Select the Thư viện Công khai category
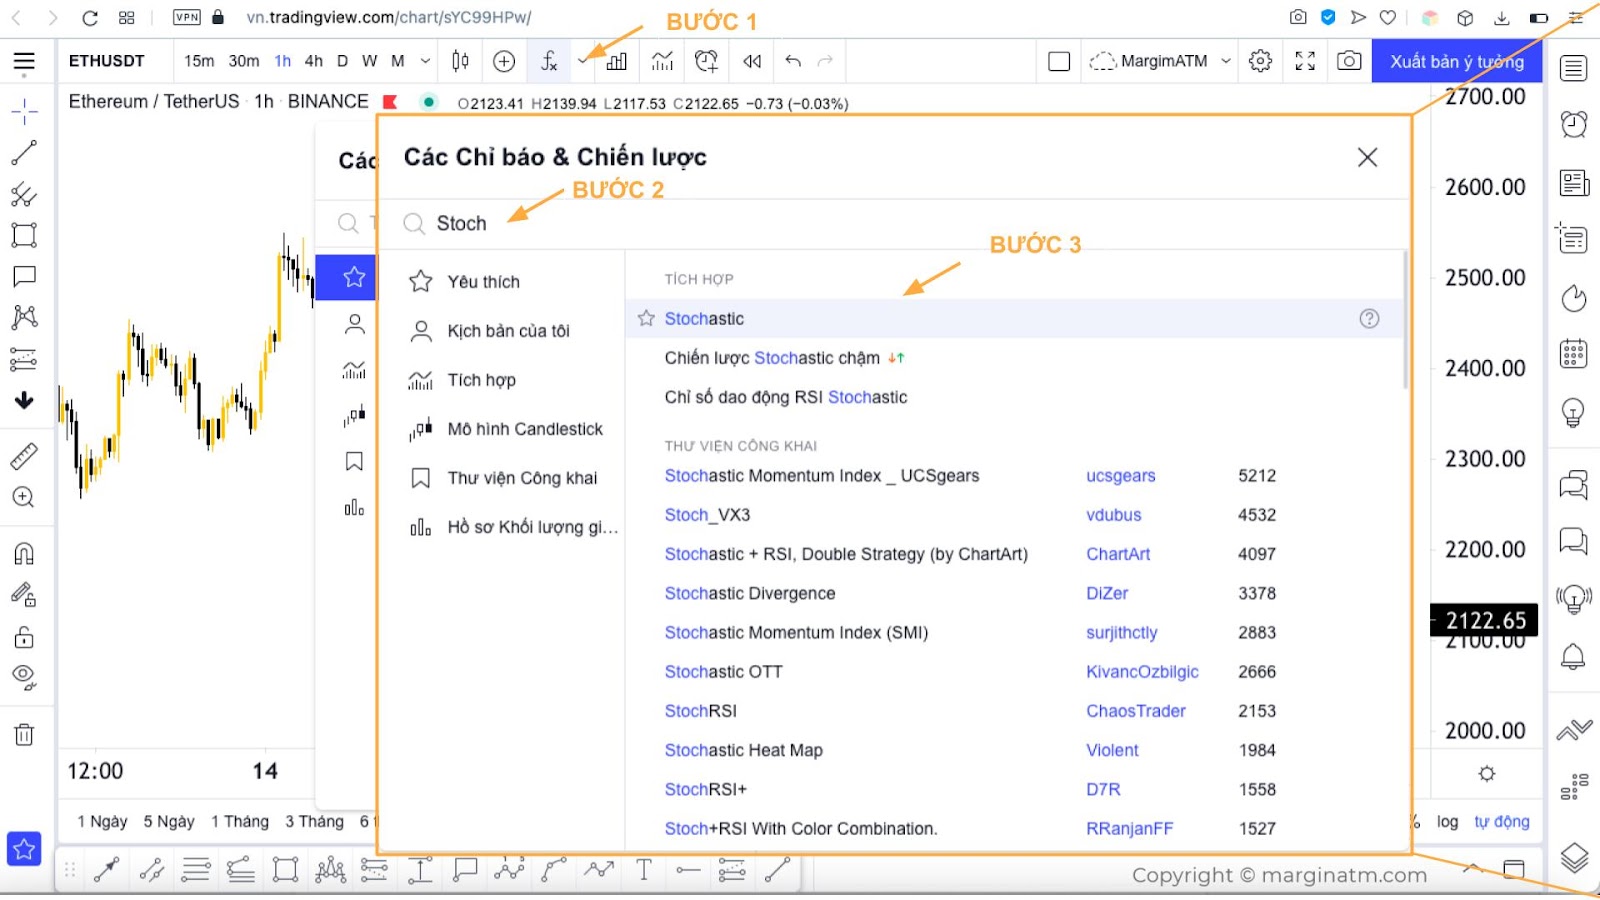The width and height of the screenshot is (1600, 900). (x=500, y=478)
